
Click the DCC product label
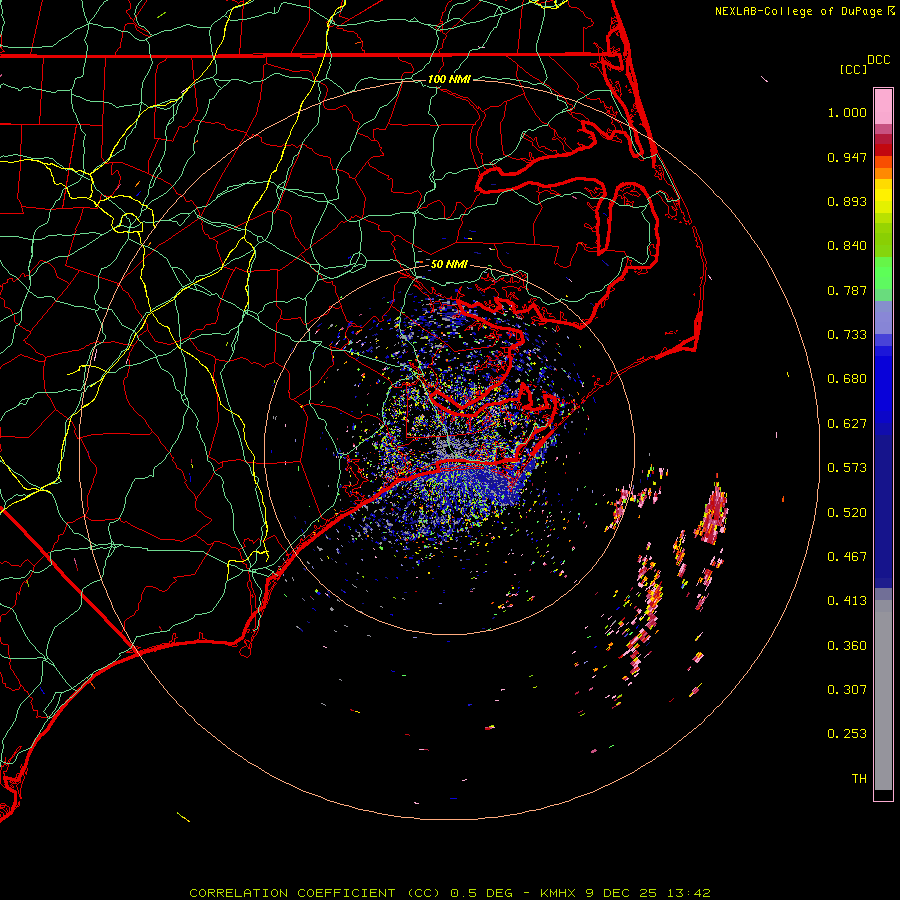pos(879,60)
